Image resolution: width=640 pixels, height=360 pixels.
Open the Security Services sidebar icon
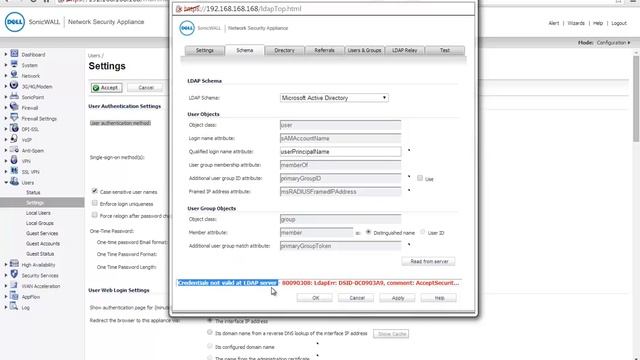point(14,274)
